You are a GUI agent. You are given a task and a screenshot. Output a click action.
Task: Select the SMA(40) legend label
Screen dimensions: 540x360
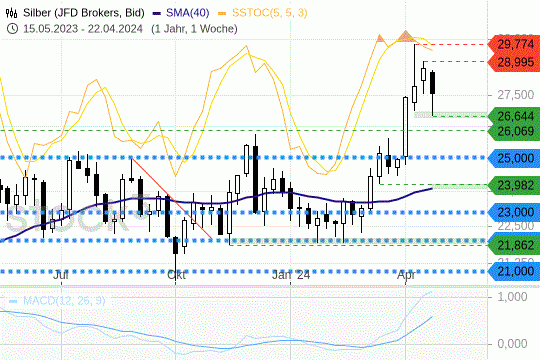click(187, 13)
